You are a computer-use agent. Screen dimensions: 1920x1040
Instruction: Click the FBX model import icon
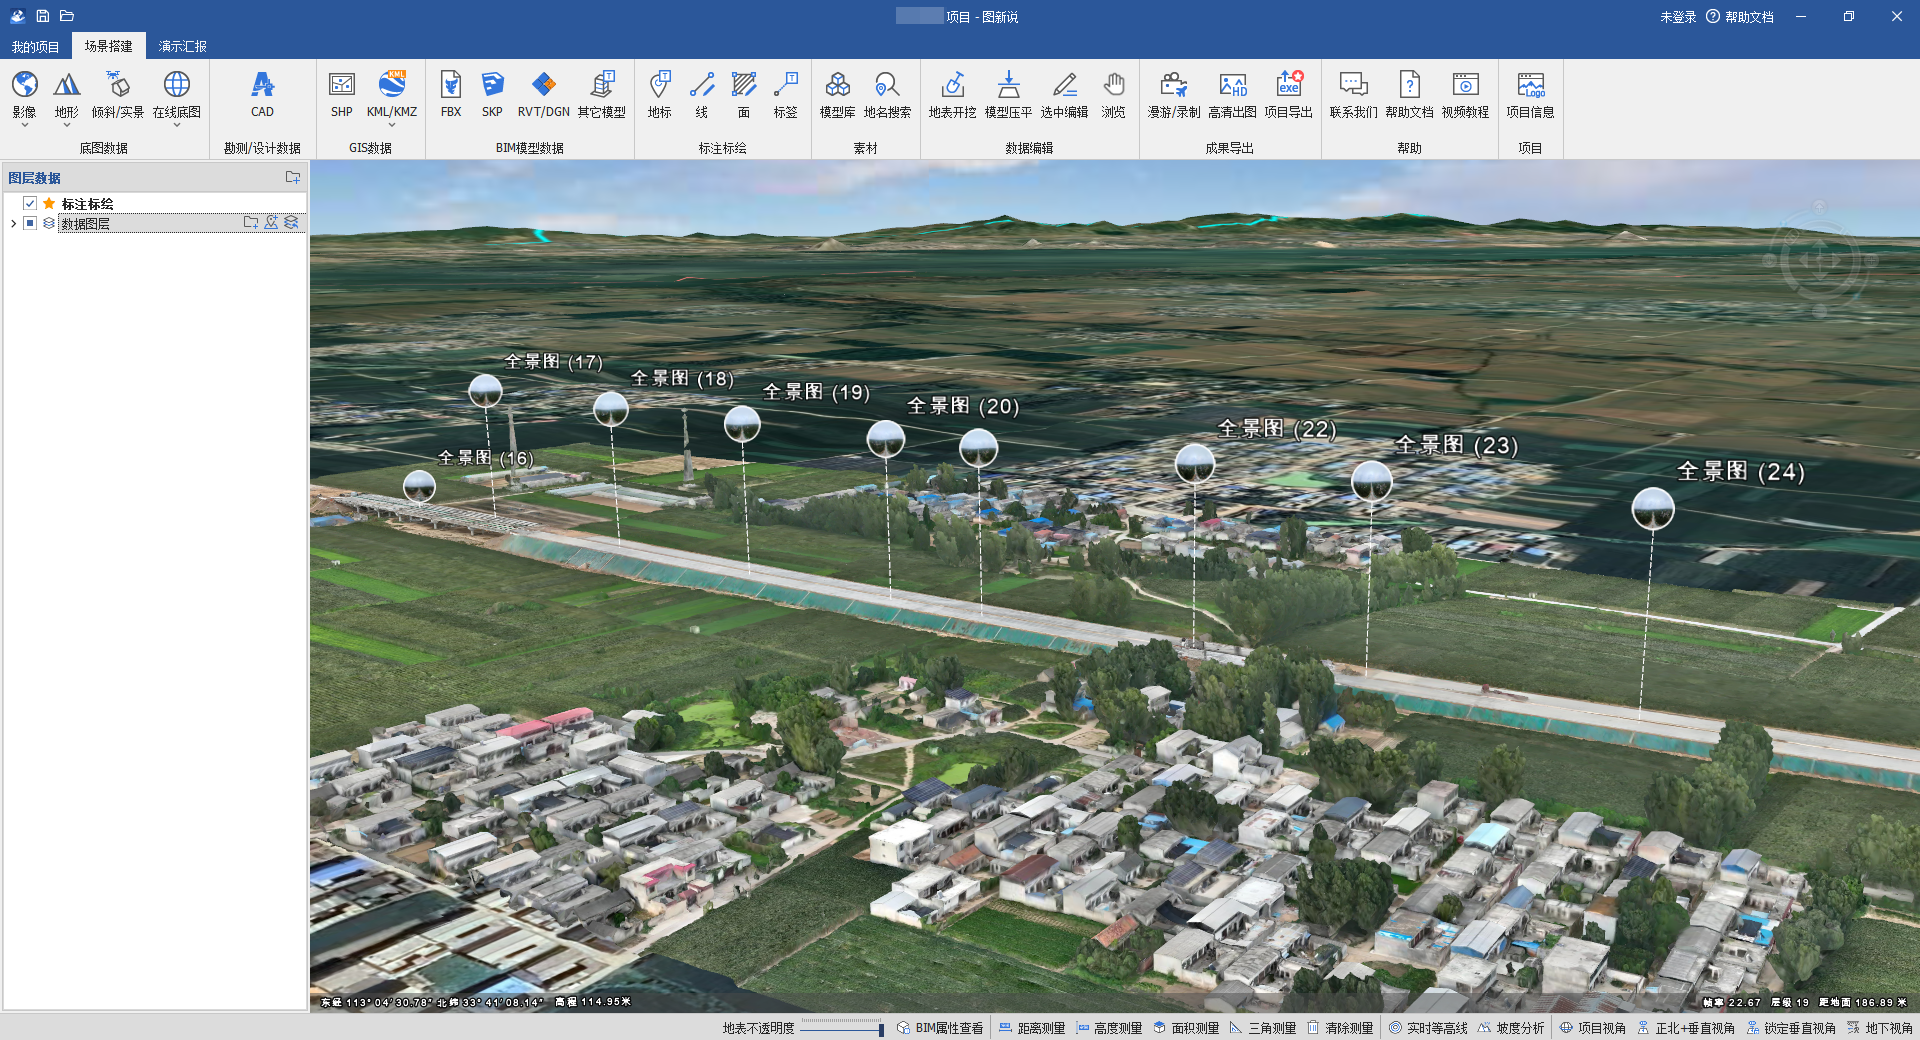[451, 94]
